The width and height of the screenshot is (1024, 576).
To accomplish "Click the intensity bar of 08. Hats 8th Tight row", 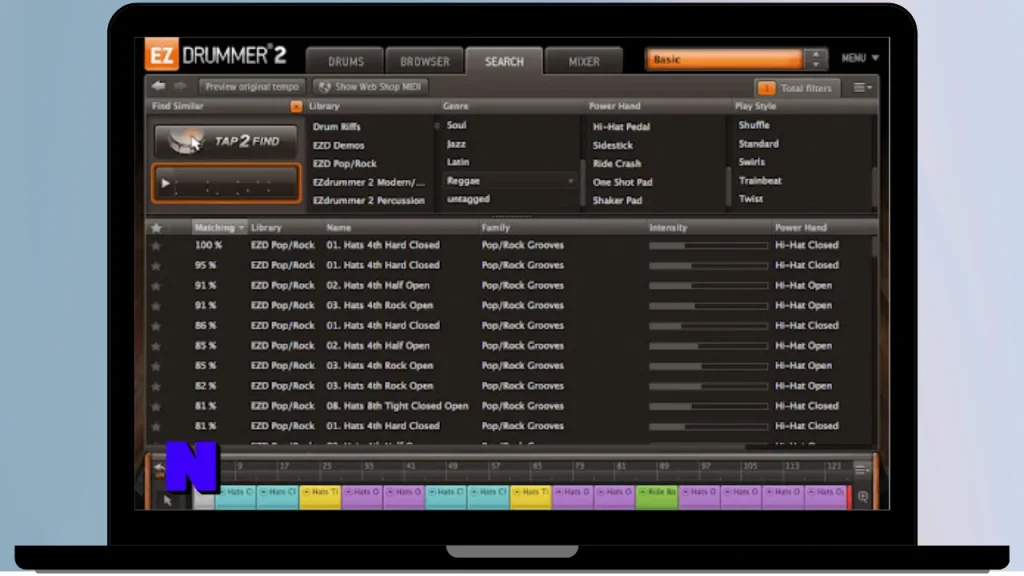I will coord(709,406).
